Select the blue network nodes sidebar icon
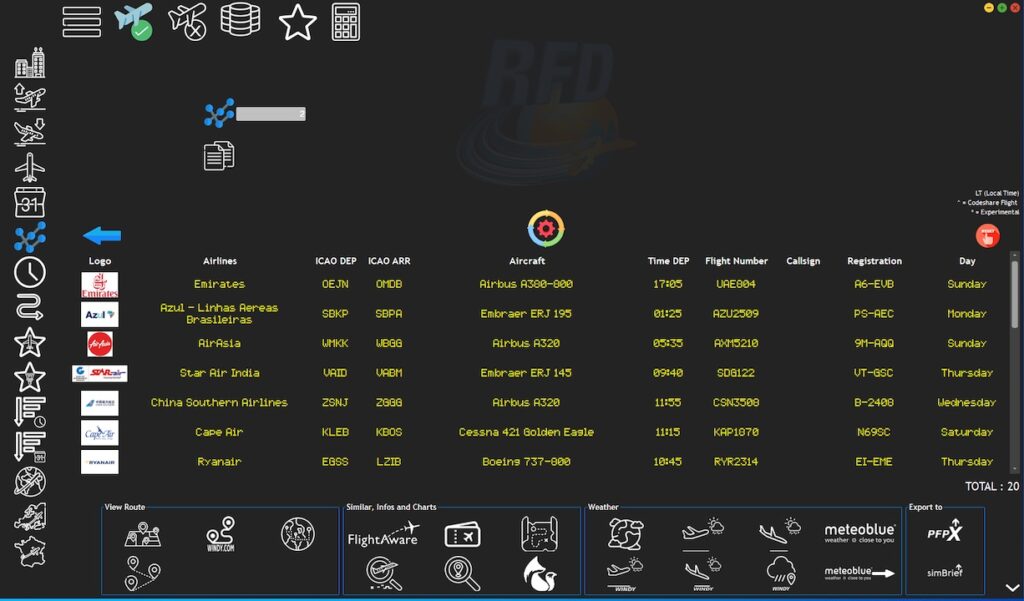Viewport: 1024px width, 601px height. (30, 237)
